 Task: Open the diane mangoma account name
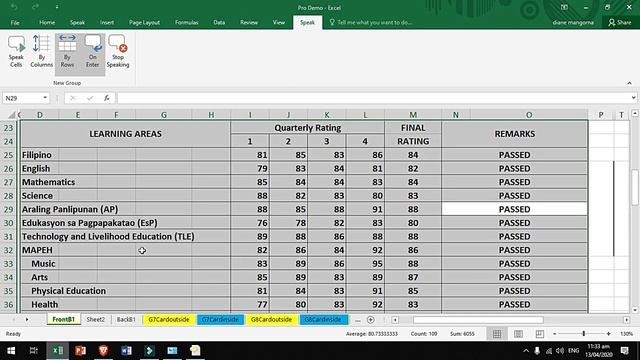pyautogui.click(x=573, y=22)
